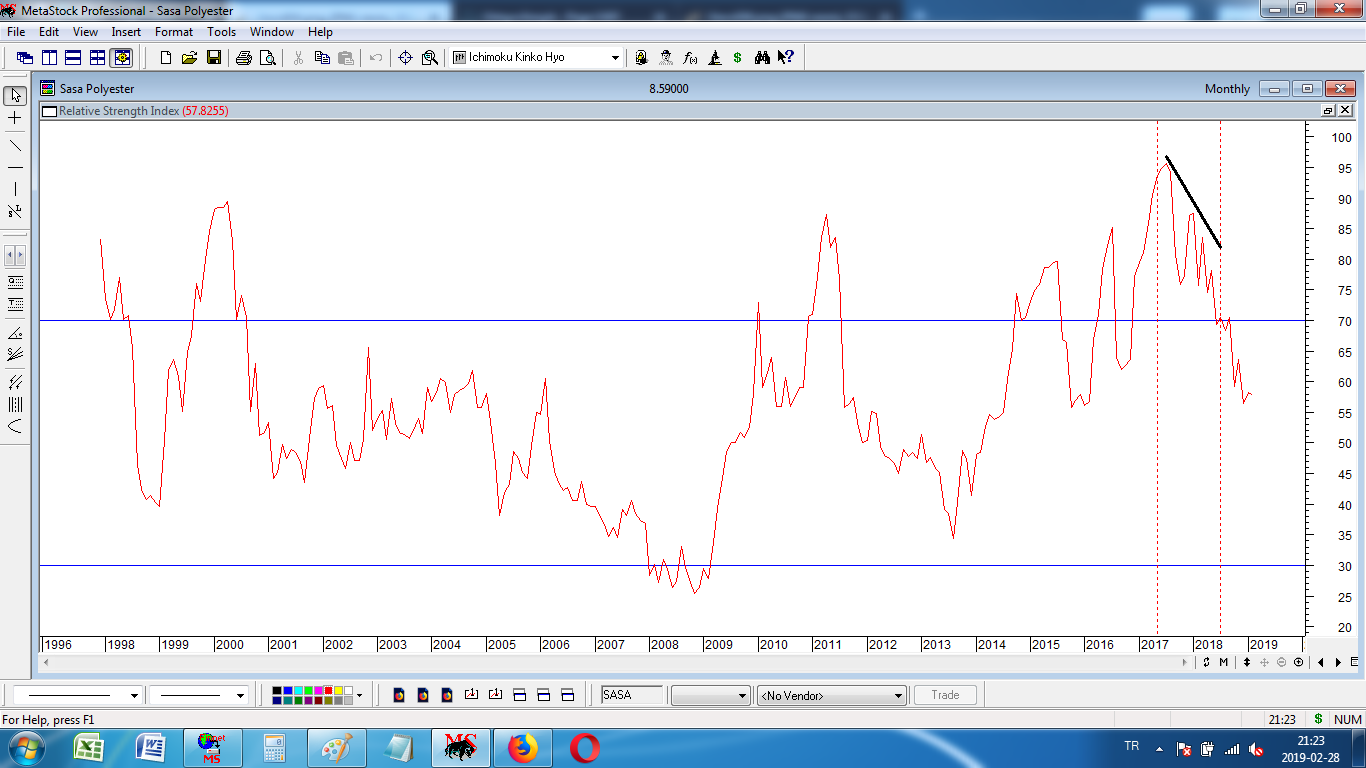Copy using the copy toolbar icon
This screenshot has height=768, width=1366.
(322, 58)
